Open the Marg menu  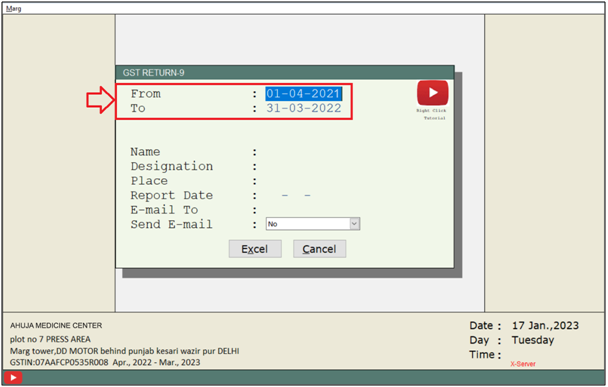14,8
